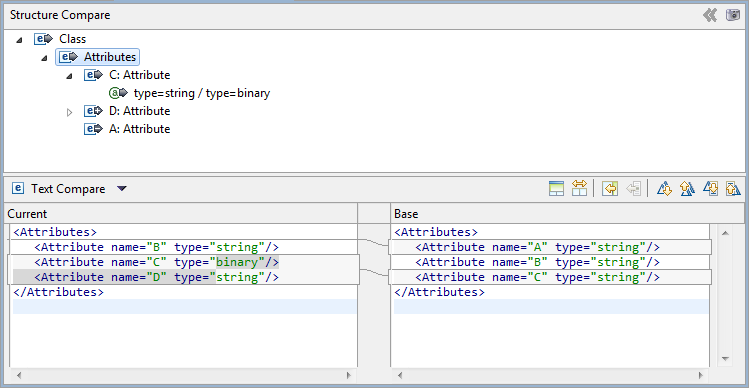Select the A: Attribute tree item
This screenshot has width=749, height=388.
click(x=139, y=129)
